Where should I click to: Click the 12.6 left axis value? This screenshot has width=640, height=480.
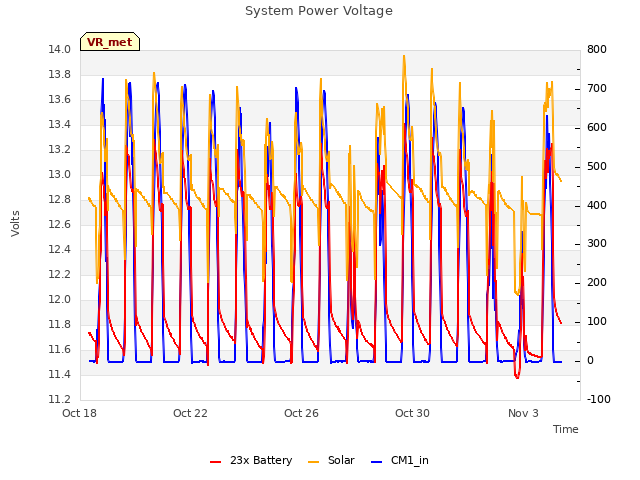coord(60,224)
